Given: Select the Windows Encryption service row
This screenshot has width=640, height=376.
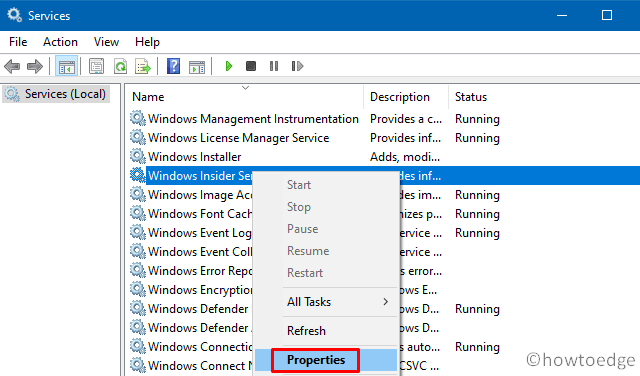Looking at the screenshot, I should [x=200, y=289].
